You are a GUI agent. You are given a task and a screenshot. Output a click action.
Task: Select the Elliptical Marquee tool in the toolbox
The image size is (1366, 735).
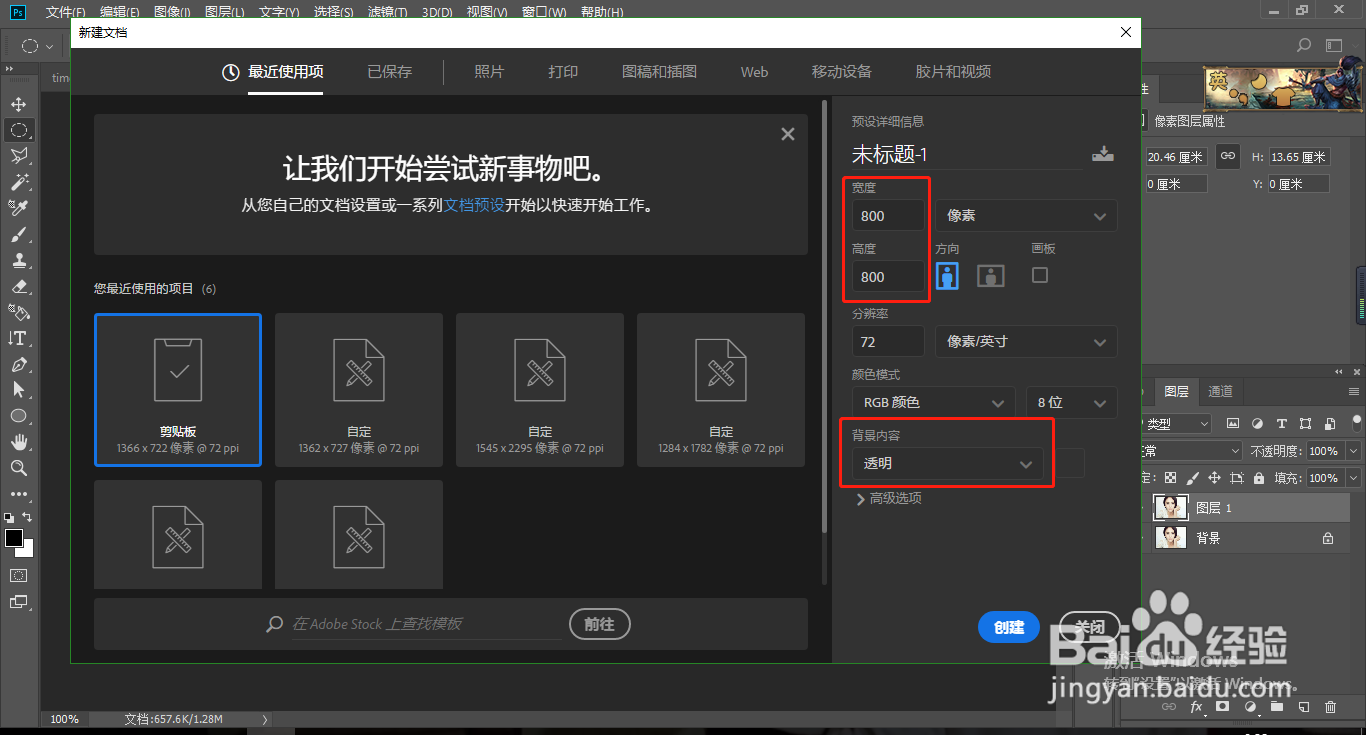[x=18, y=130]
